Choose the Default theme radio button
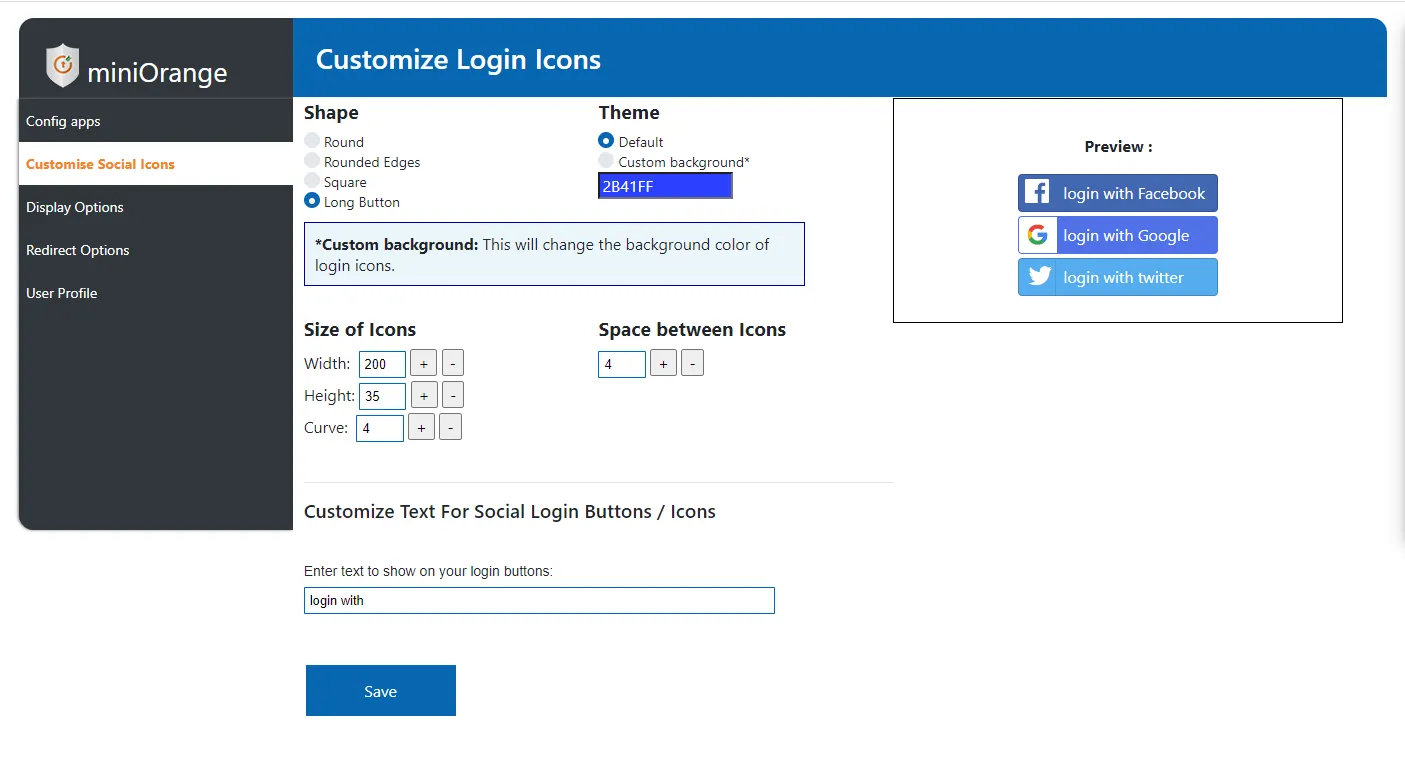The width and height of the screenshot is (1405, 781). [x=606, y=141]
